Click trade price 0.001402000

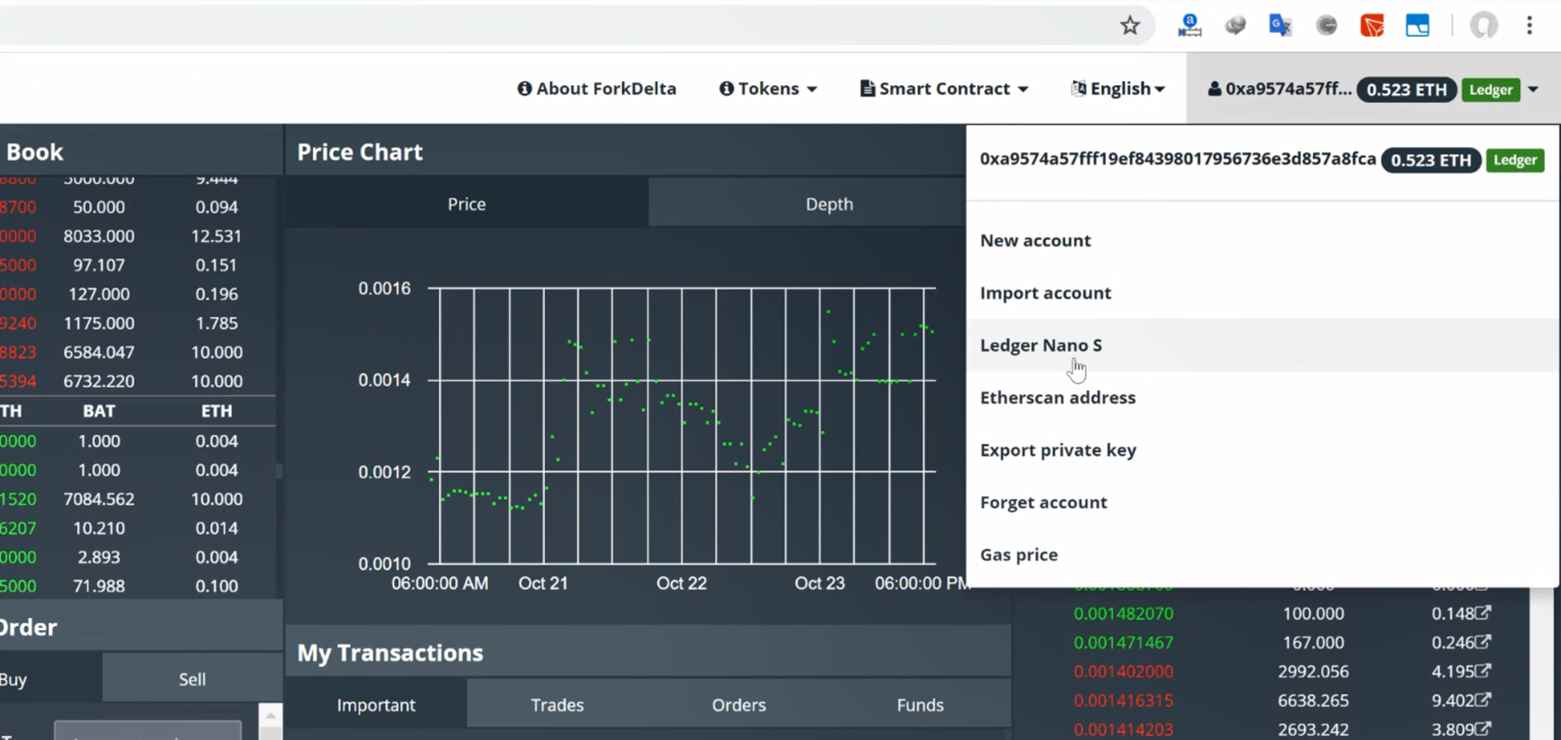pyautogui.click(x=1123, y=671)
